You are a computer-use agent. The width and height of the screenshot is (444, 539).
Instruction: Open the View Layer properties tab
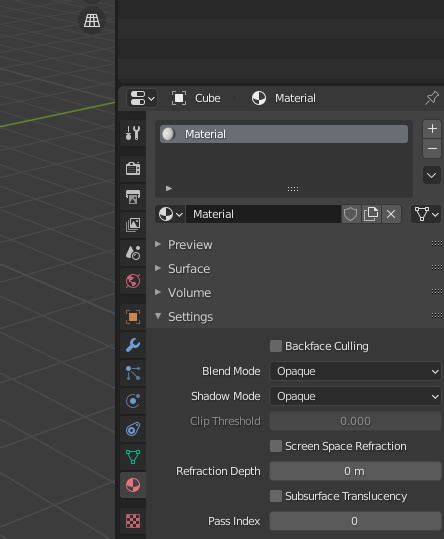[133, 225]
